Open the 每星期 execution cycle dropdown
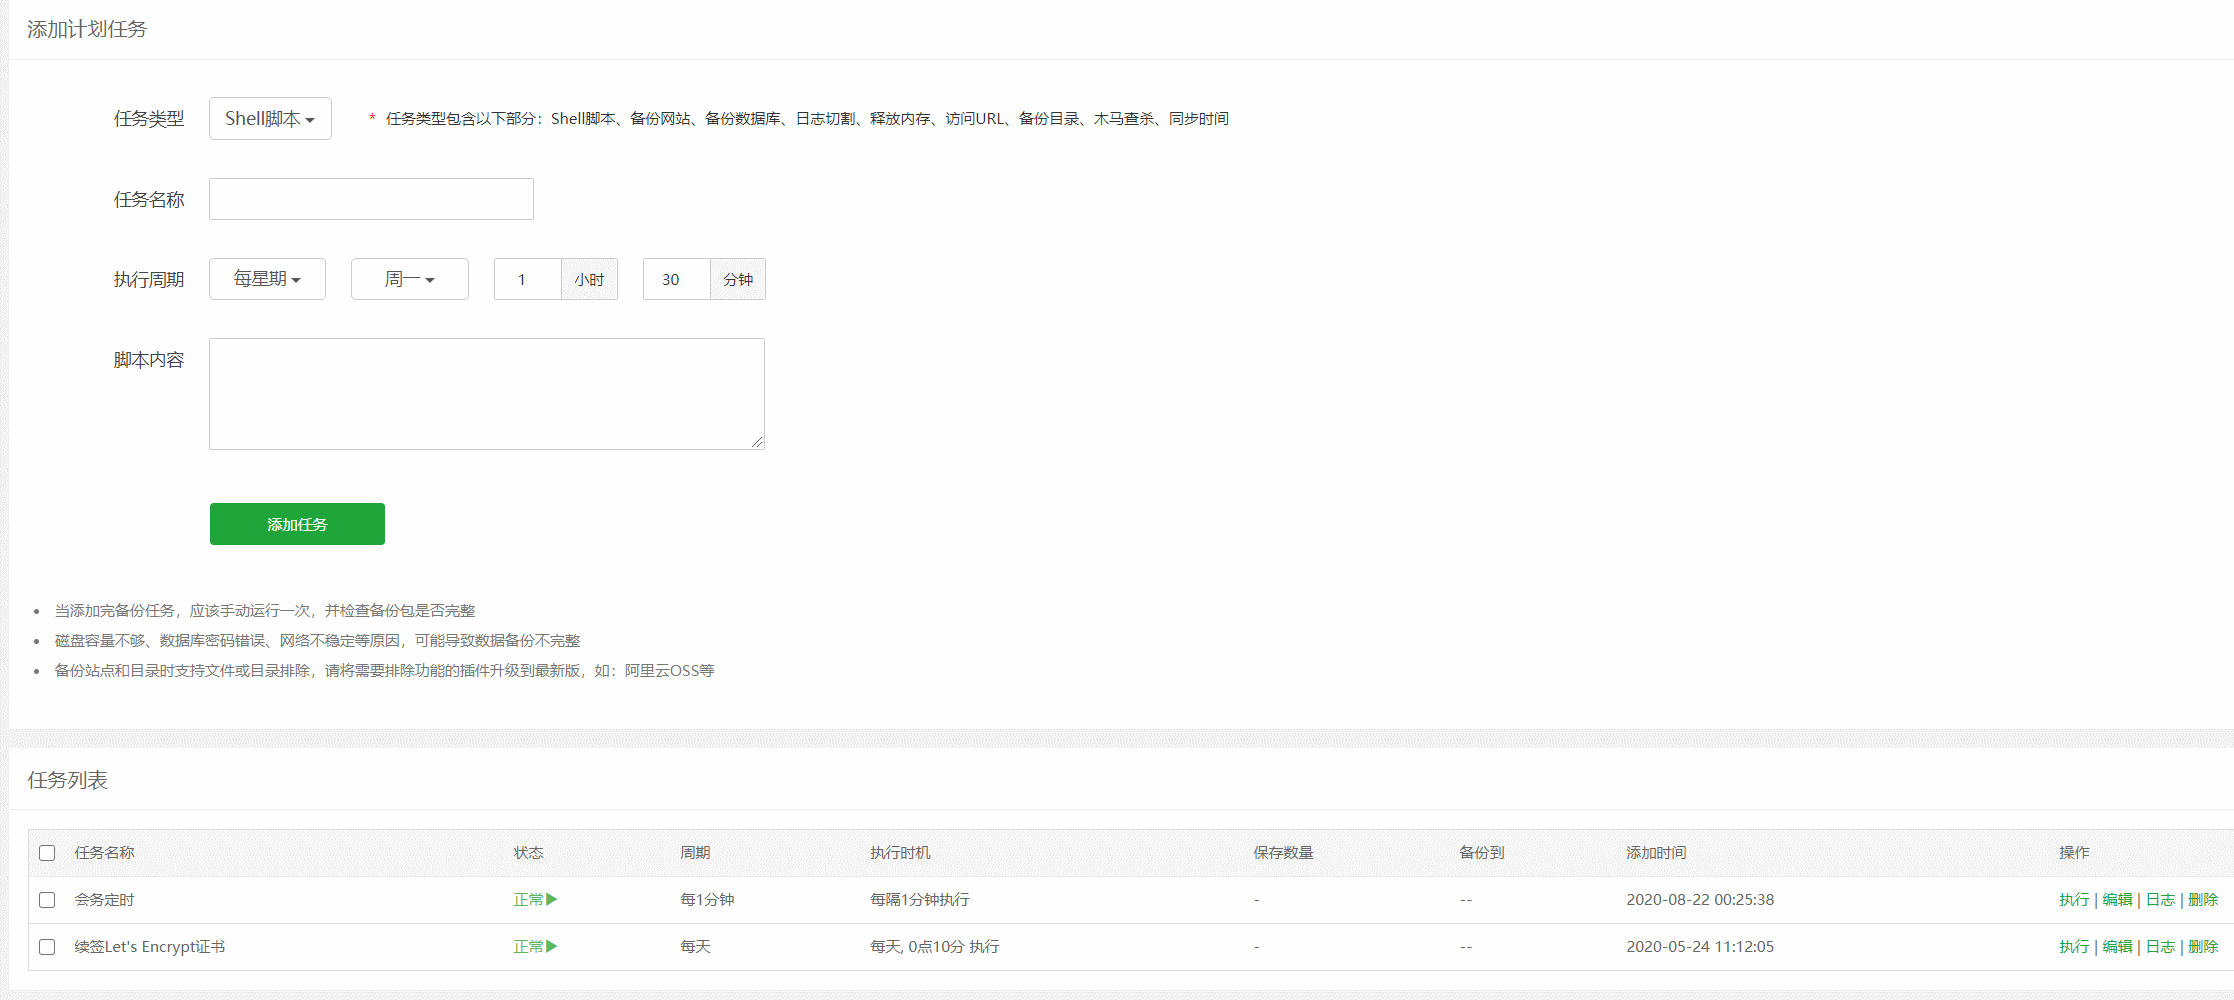 pyautogui.click(x=267, y=279)
